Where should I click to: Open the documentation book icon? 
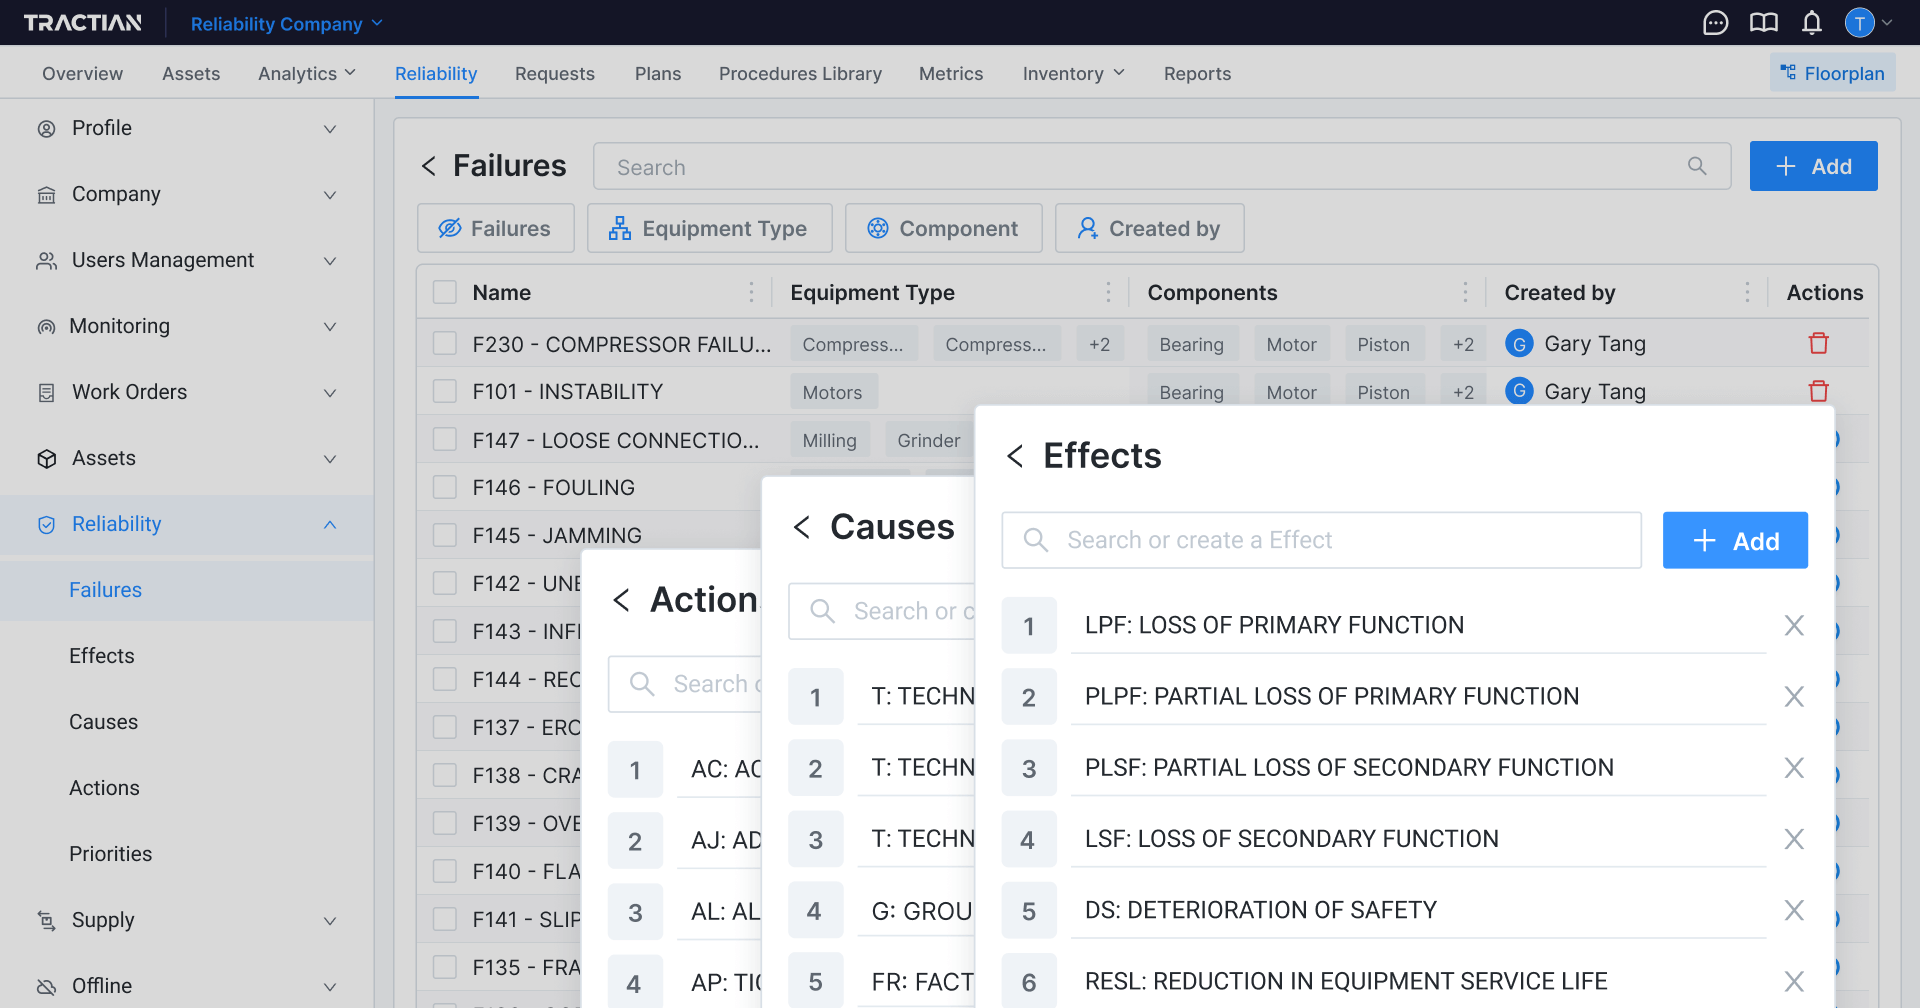(x=1763, y=22)
